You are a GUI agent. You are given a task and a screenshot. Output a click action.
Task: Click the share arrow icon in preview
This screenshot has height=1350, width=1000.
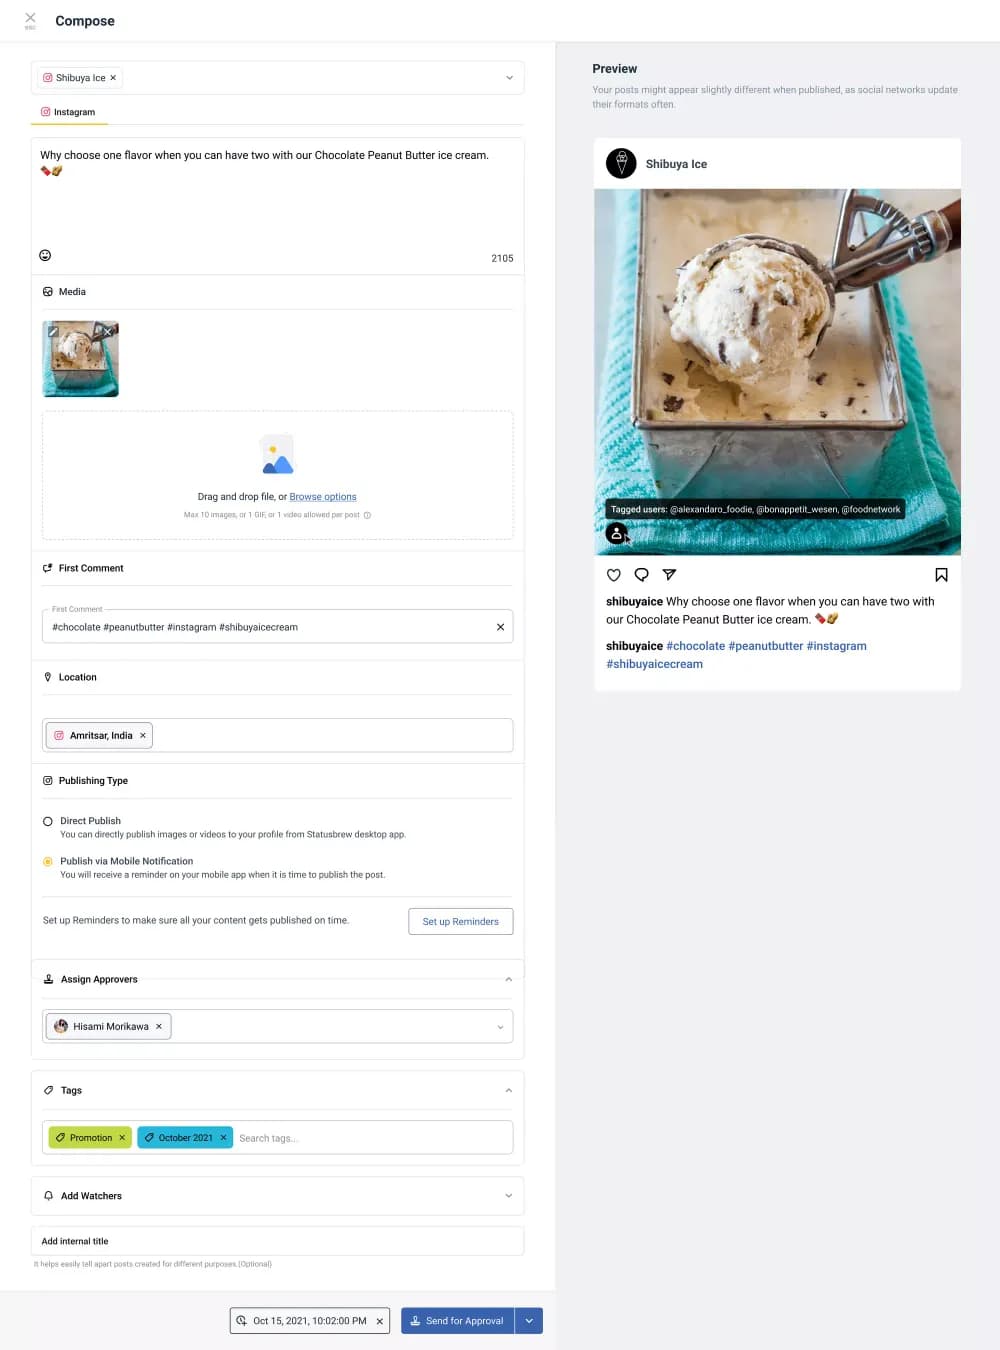[x=670, y=575]
